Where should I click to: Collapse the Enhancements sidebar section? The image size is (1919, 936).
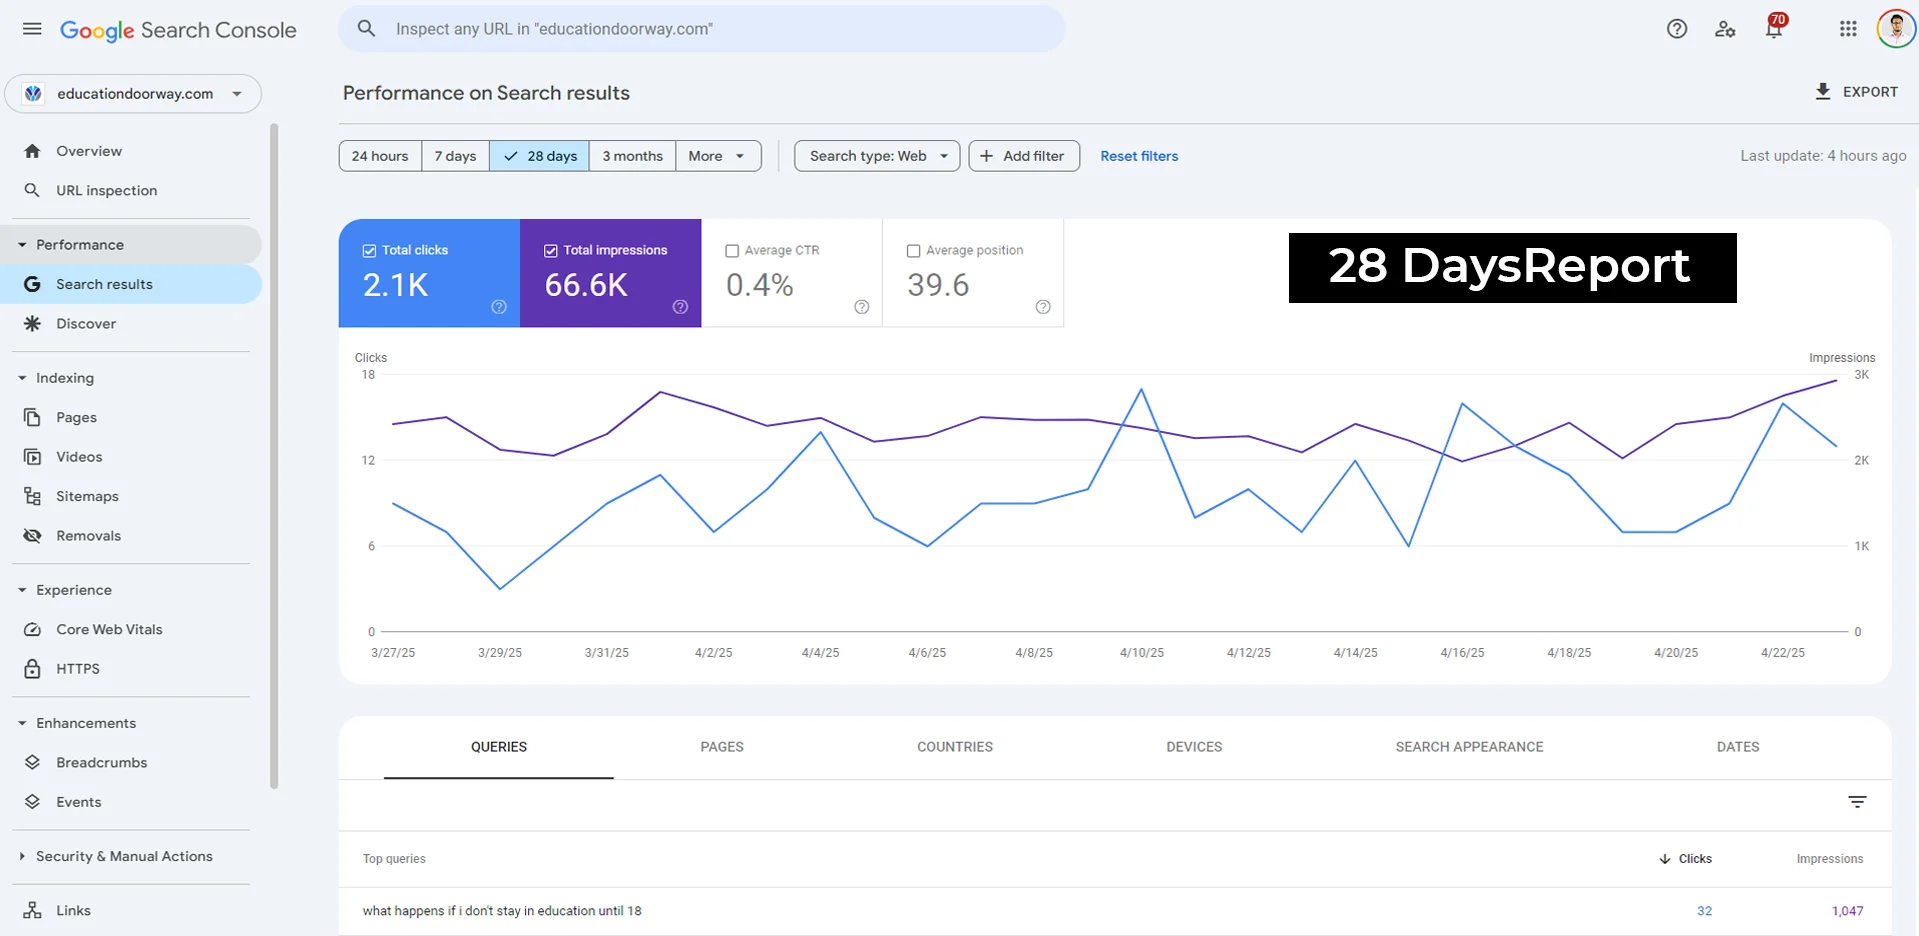pos(22,723)
